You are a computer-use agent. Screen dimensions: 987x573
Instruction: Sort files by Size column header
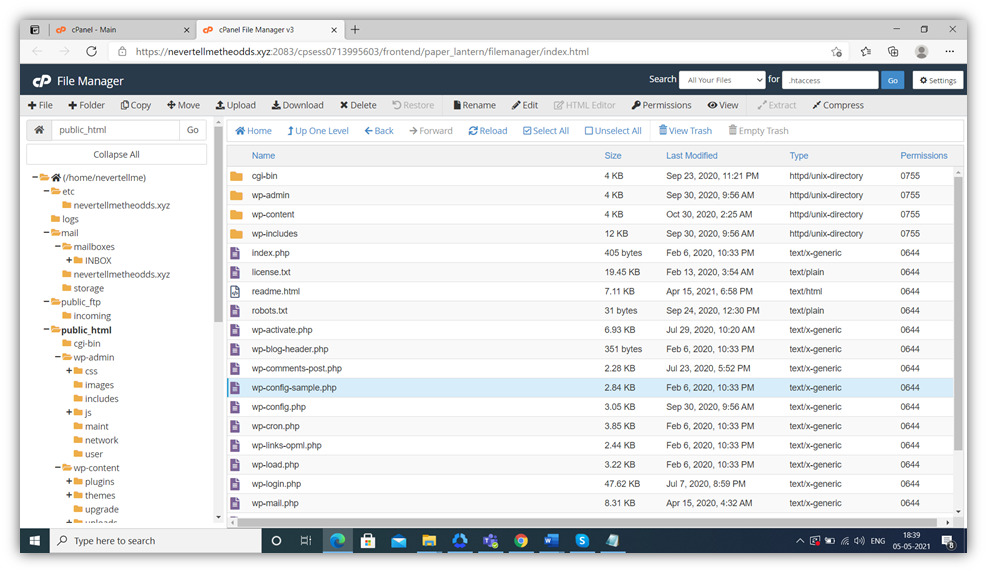[612, 156]
